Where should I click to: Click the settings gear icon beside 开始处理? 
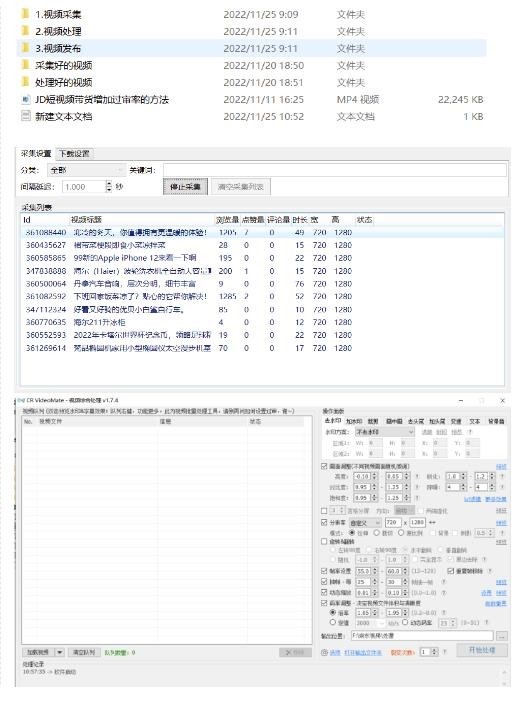point(324,652)
